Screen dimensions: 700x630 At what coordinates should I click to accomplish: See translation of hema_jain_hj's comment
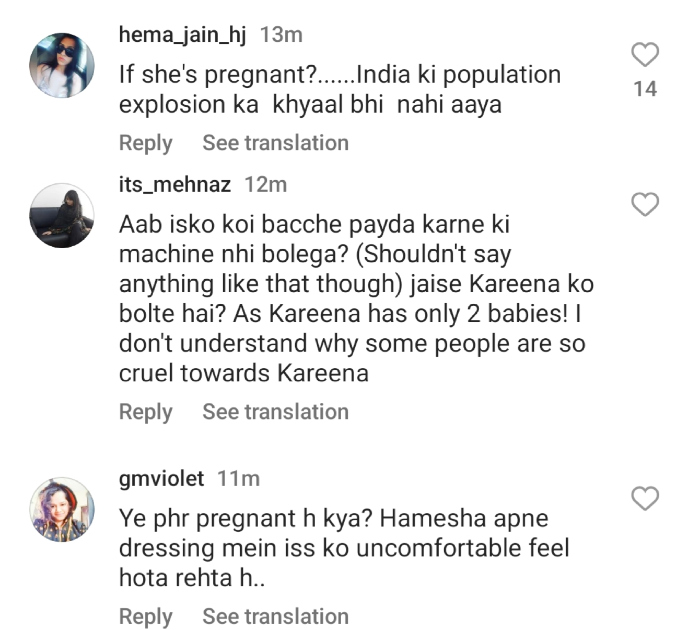point(275,143)
